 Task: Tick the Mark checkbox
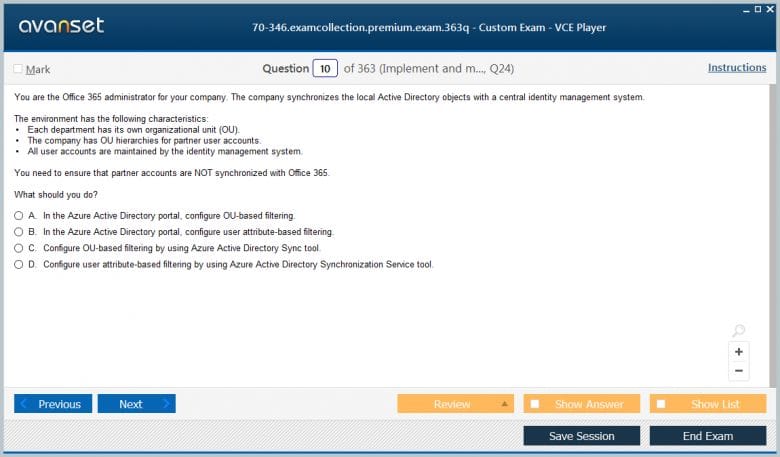pyautogui.click(x=18, y=69)
